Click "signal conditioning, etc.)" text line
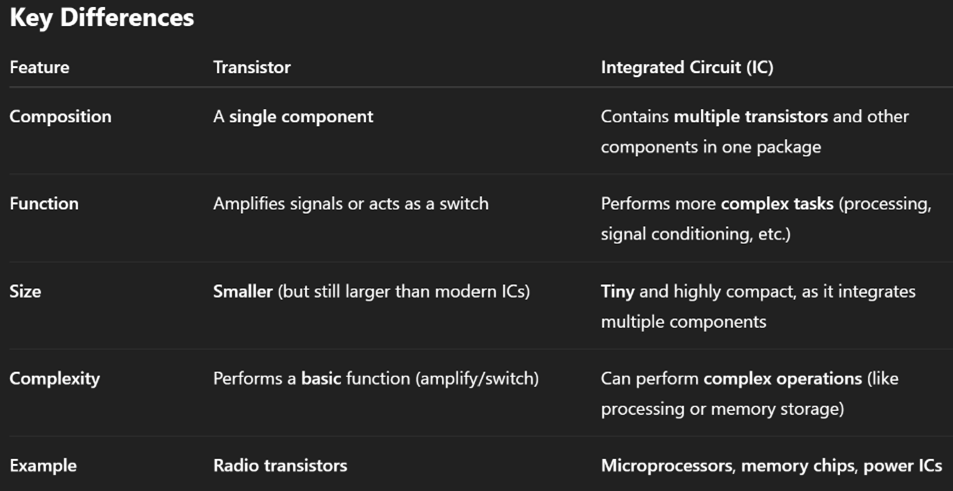 697,234
